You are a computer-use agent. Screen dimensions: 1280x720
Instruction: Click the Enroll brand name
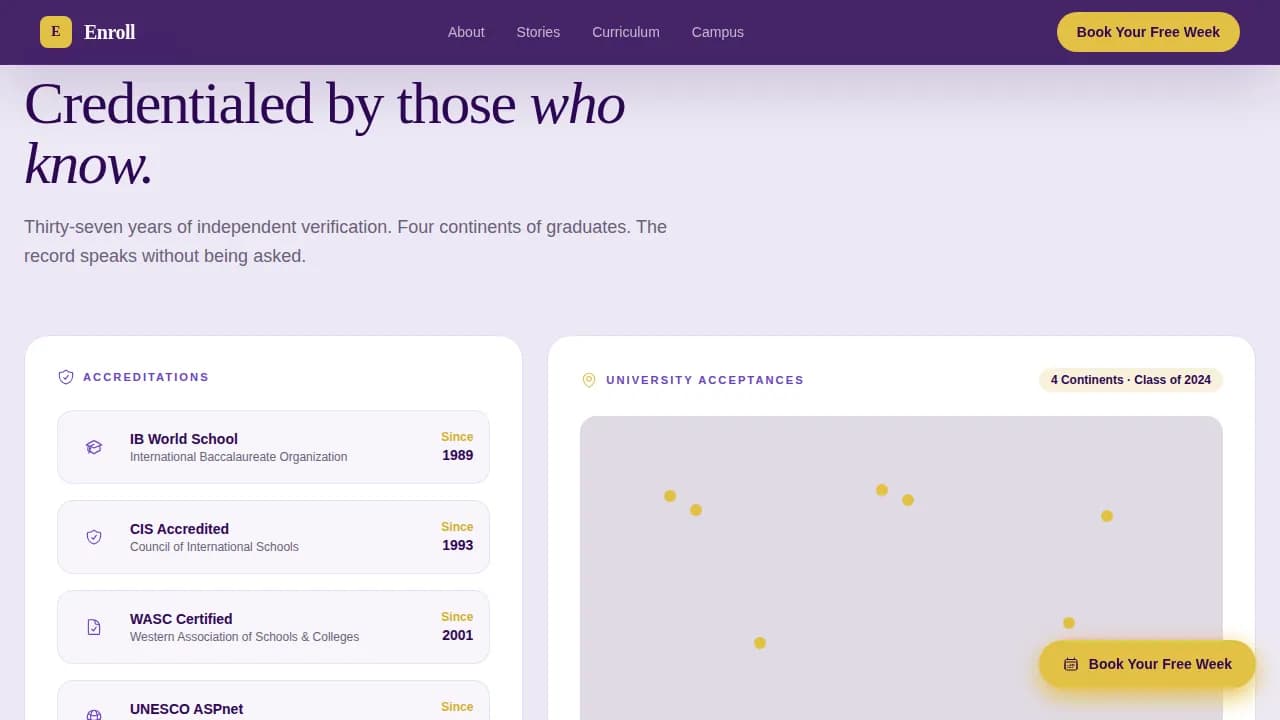pyautogui.click(x=110, y=32)
